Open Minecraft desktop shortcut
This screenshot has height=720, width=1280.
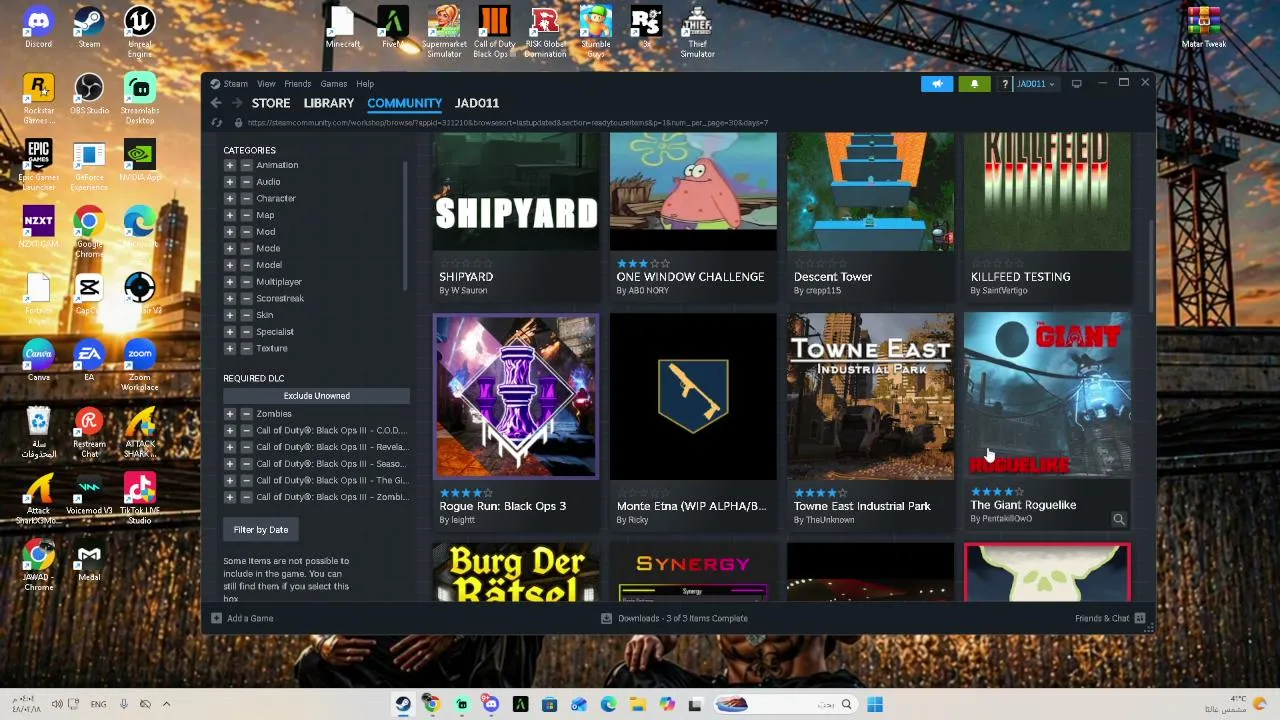pos(342,28)
